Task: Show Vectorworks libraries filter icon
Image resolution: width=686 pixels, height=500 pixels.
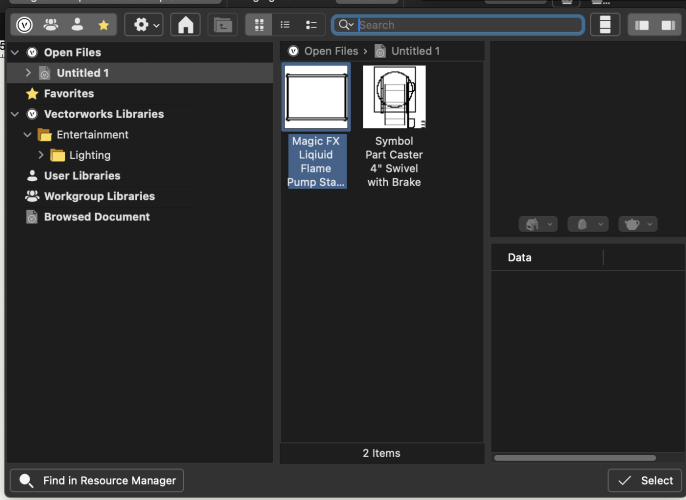Action: point(25,24)
